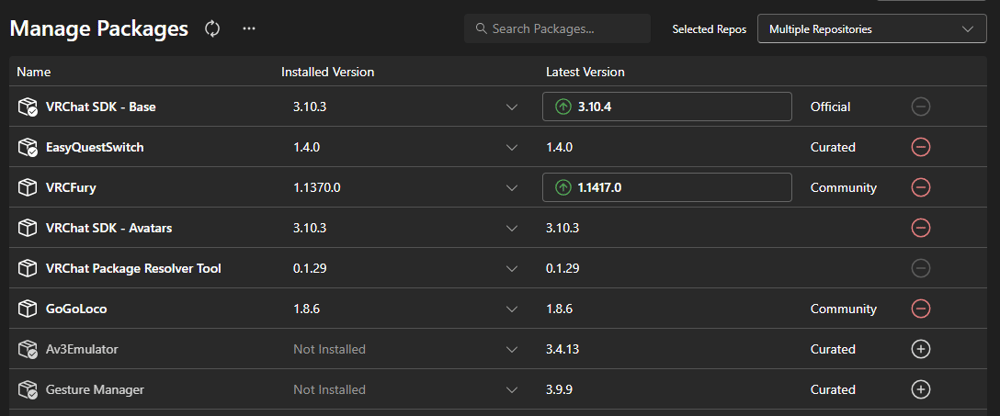Click installed version 1.1370.0 of VRCFury
Image resolution: width=1000 pixels, height=416 pixels.
pos(317,188)
